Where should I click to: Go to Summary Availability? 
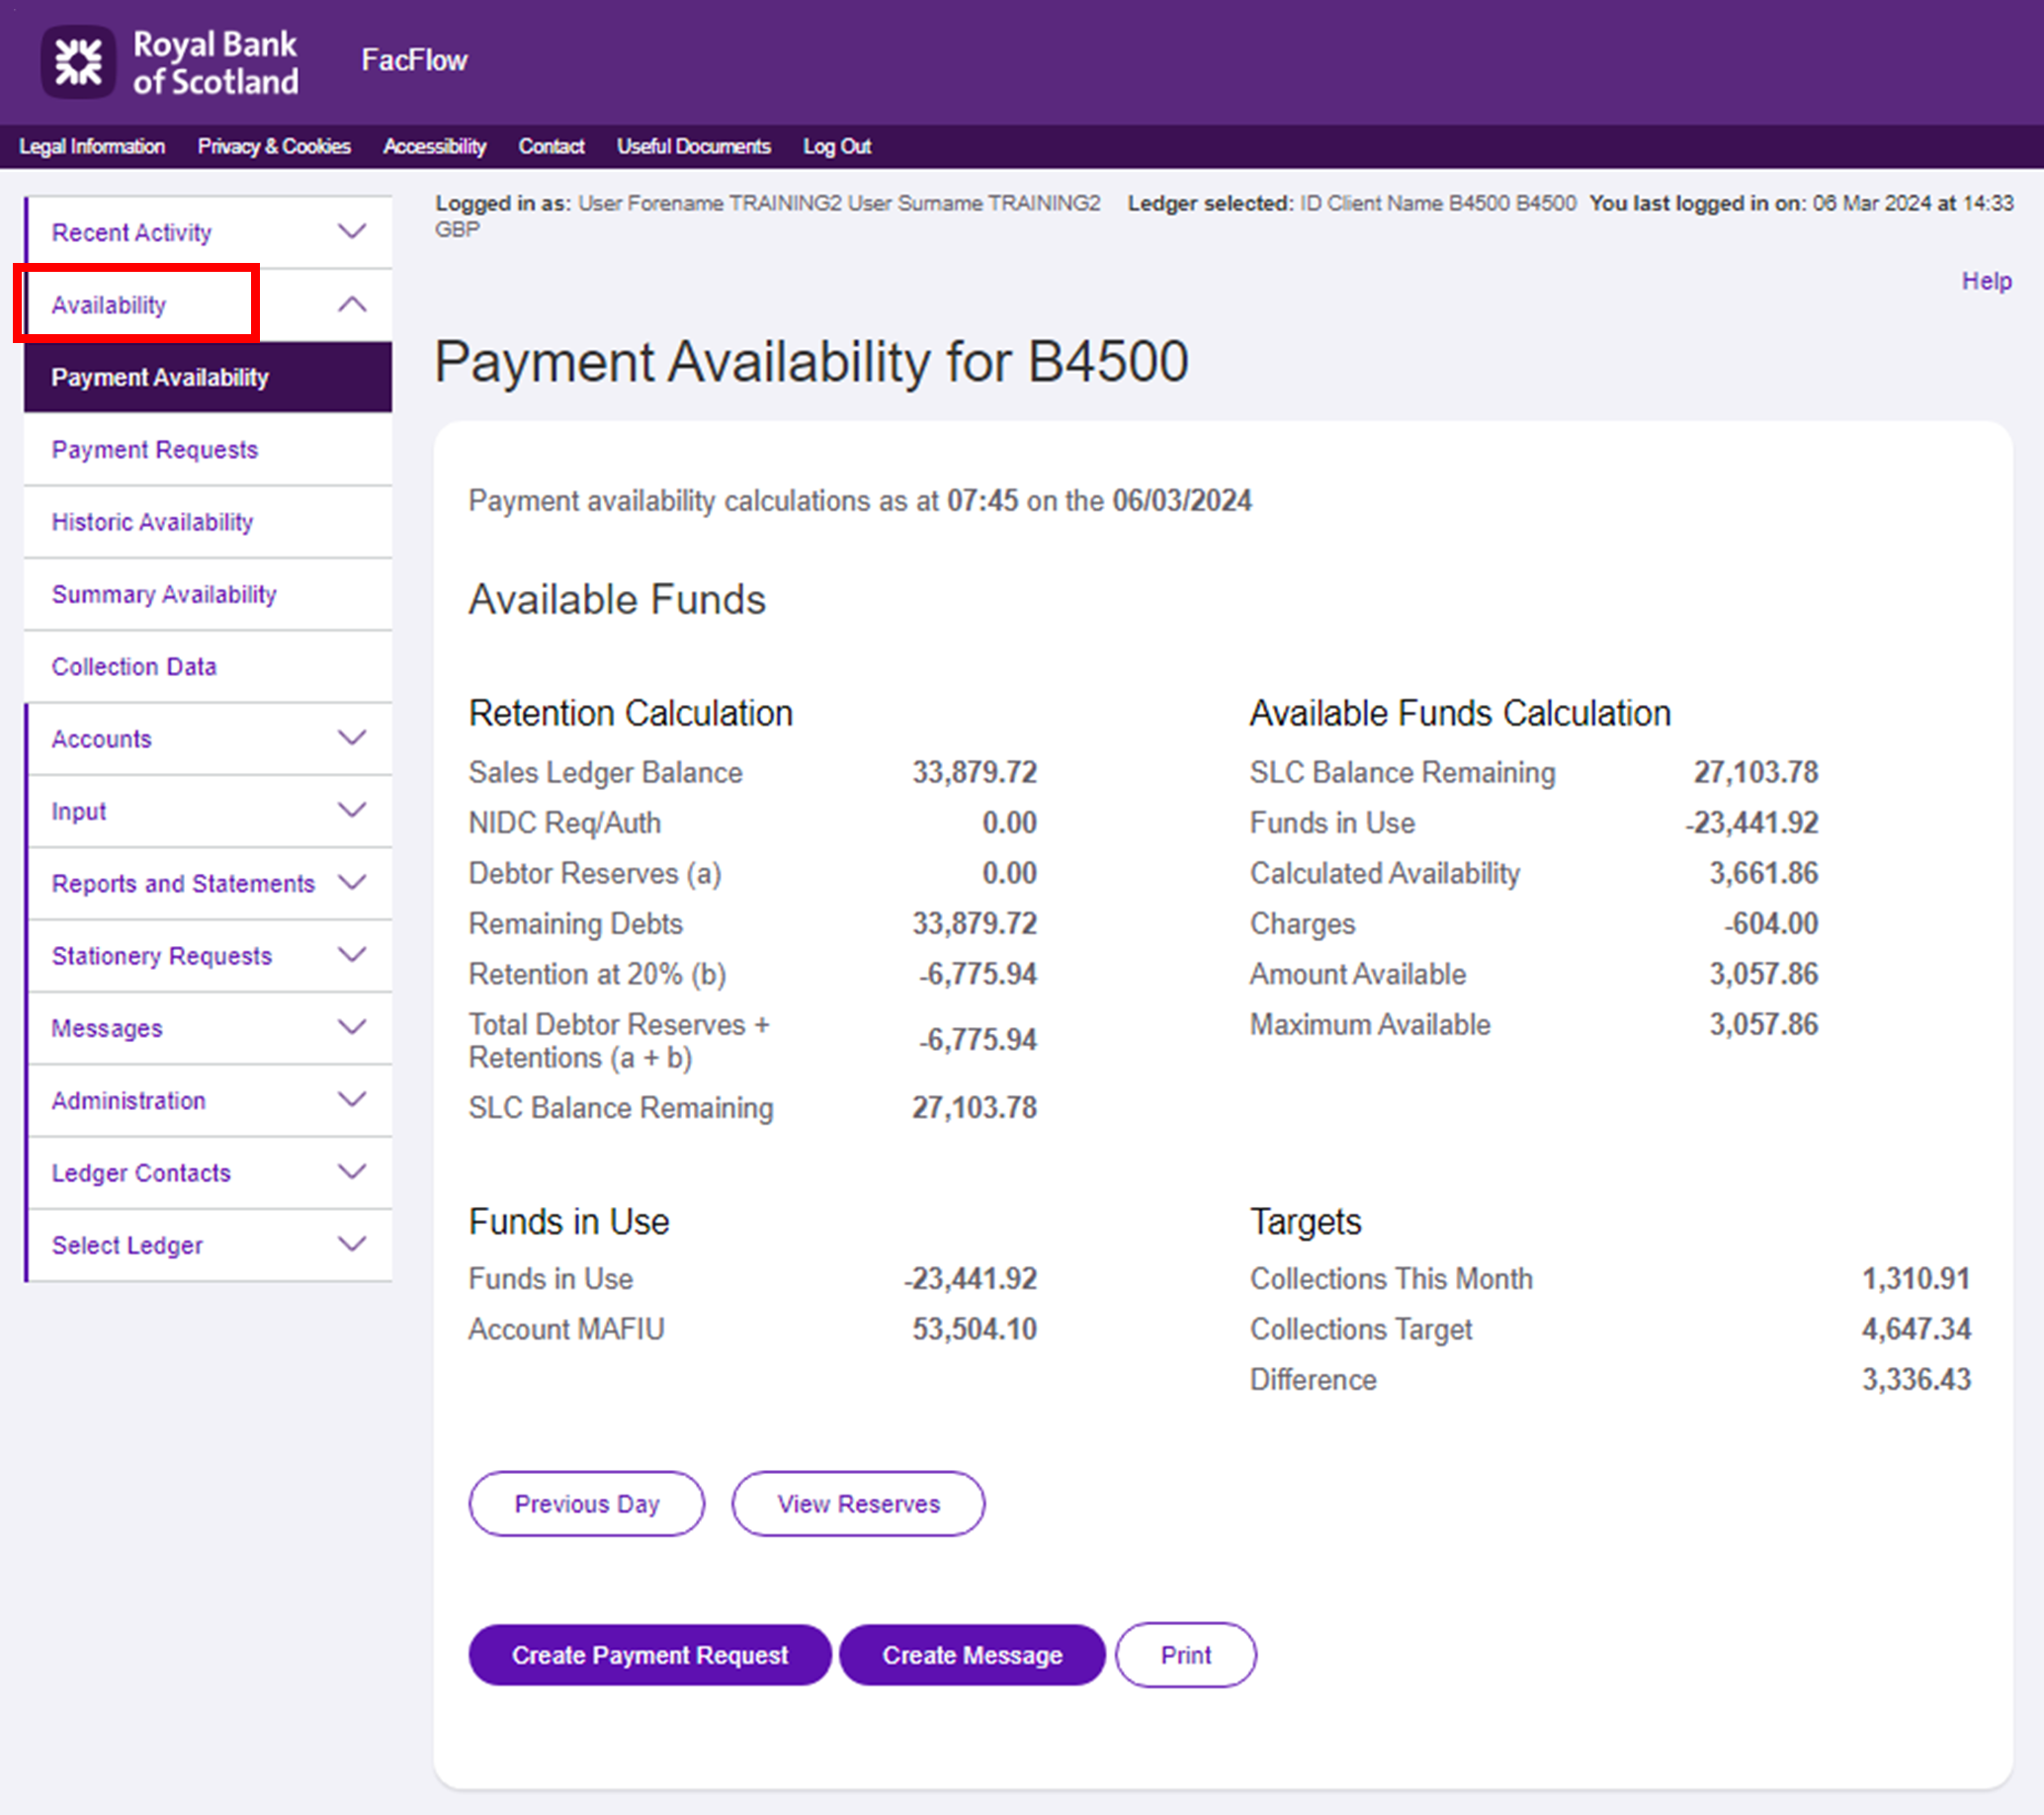click(164, 594)
